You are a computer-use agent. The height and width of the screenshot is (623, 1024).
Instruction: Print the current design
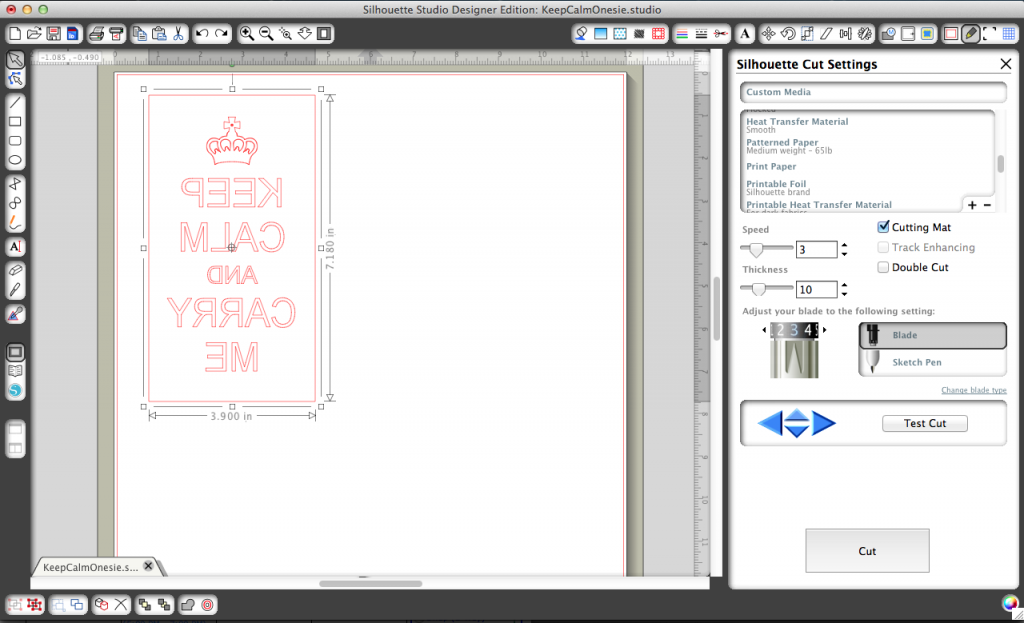tap(97, 33)
